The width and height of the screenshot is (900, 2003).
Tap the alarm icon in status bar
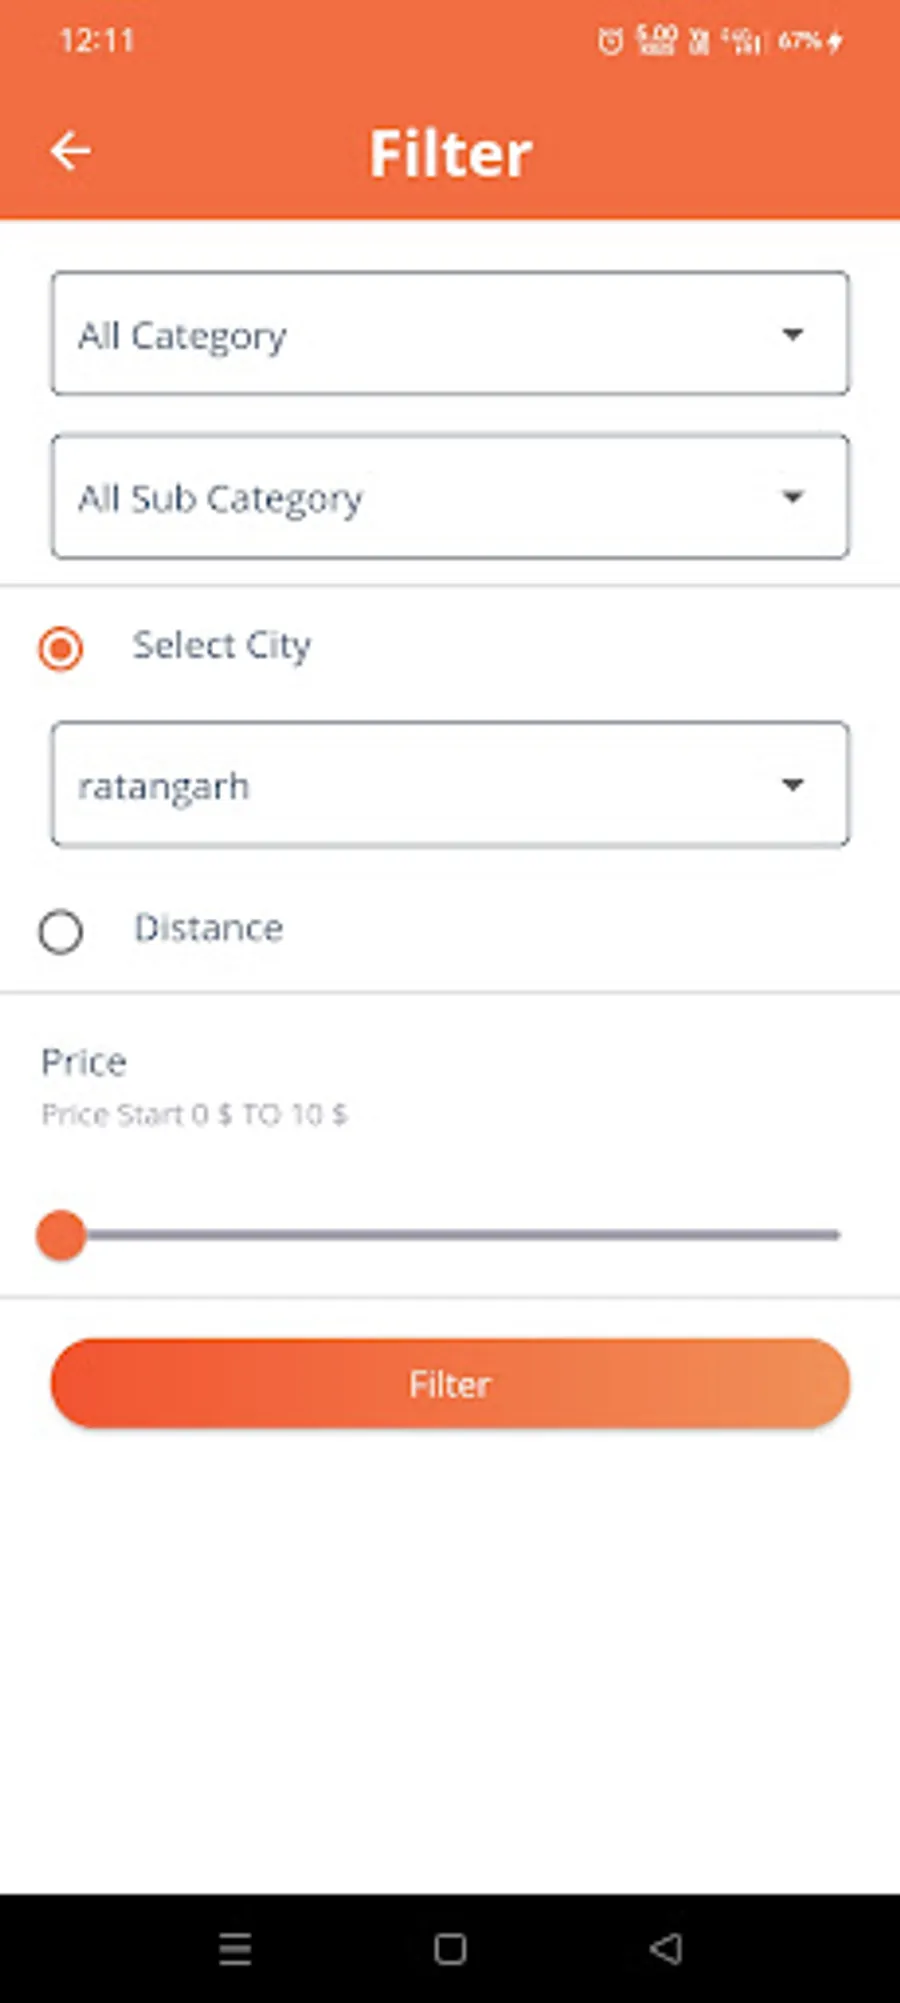tap(610, 41)
